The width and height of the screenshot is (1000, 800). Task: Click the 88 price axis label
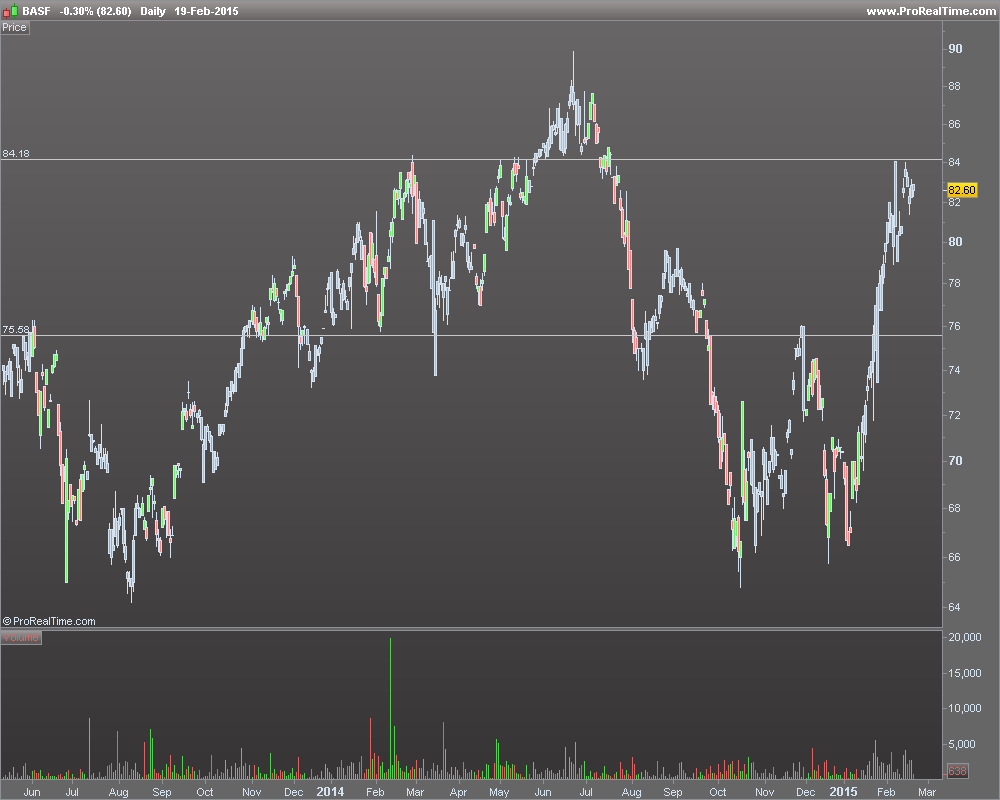[x=955, y=86]
